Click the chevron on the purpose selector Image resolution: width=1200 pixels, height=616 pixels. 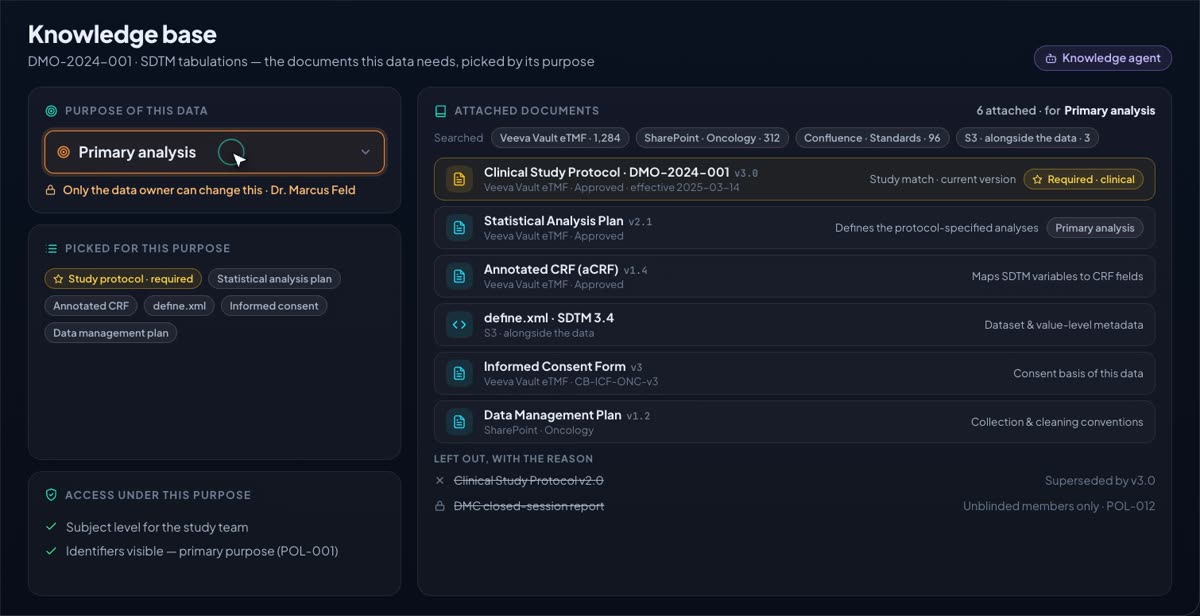[x=365, y=152]
